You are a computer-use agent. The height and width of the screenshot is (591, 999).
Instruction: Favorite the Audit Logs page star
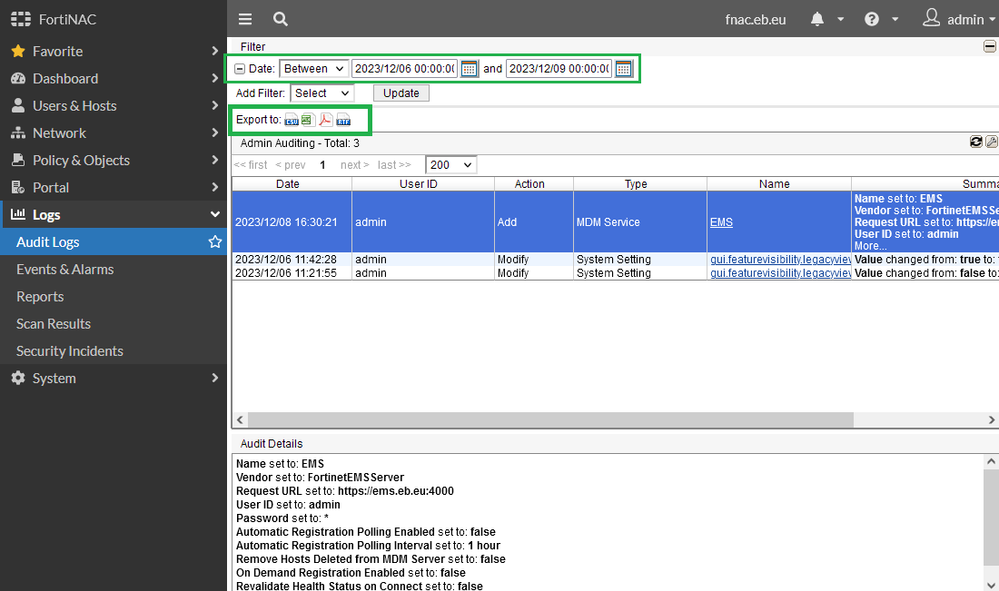point(214,242)
